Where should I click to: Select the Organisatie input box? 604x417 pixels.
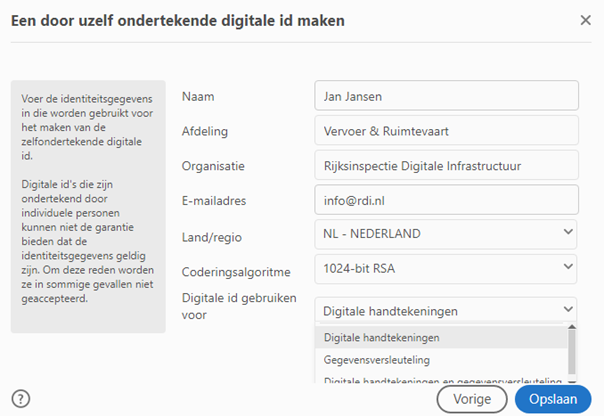point(446,165)
